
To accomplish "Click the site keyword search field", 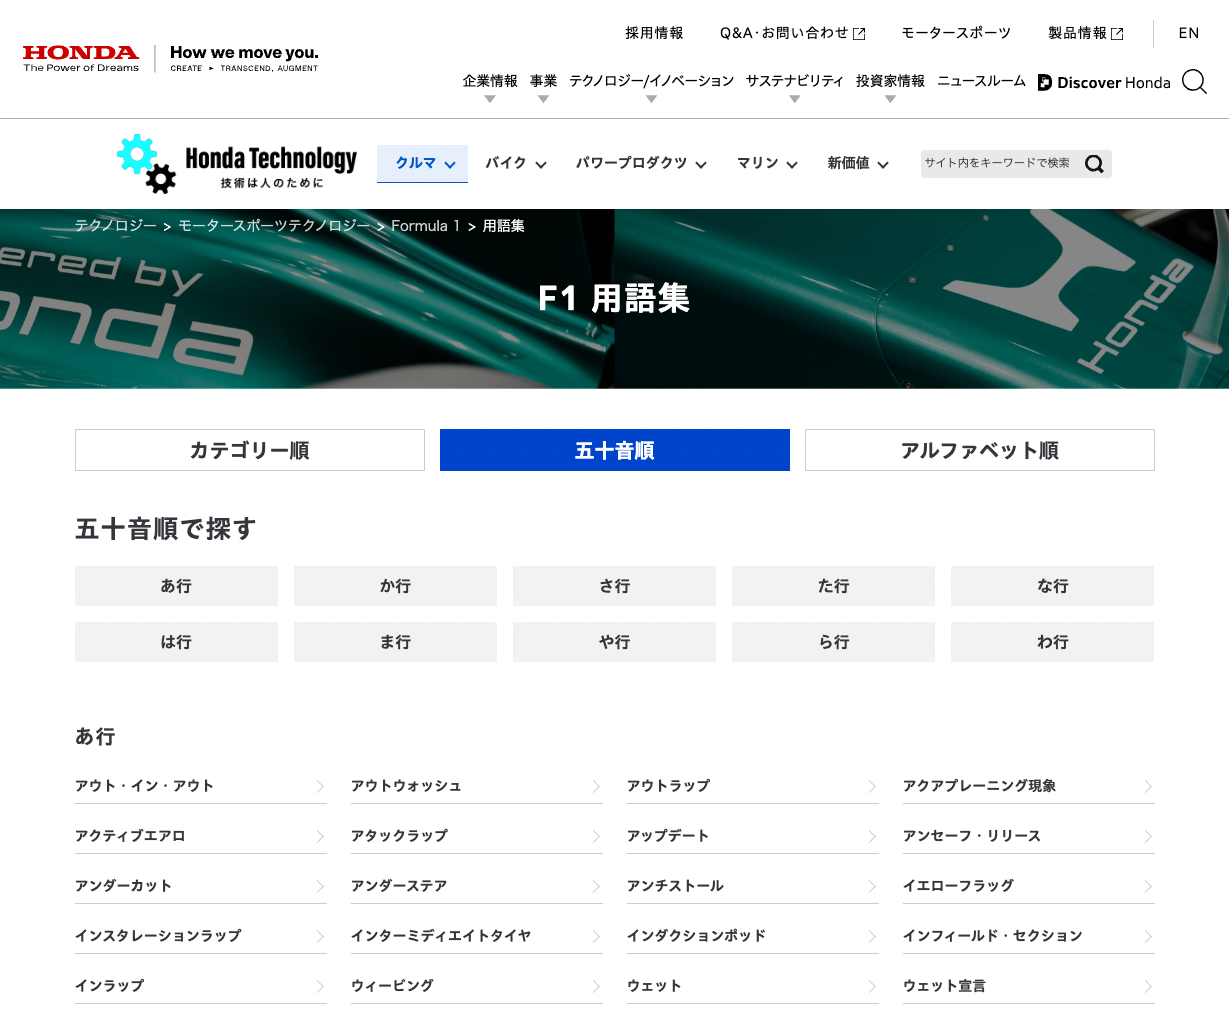I will pos(998,163).
